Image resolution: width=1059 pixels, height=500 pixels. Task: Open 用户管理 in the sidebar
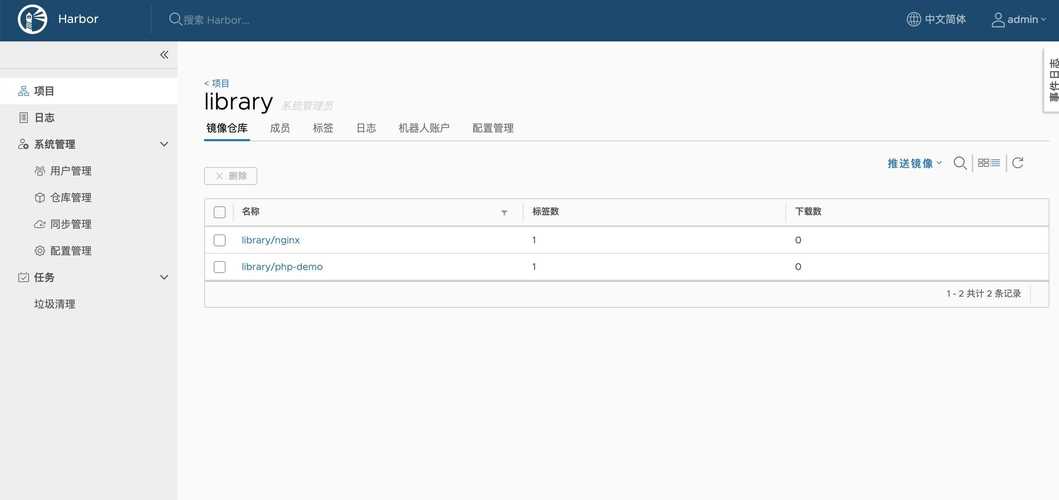[x=71, y=171]
